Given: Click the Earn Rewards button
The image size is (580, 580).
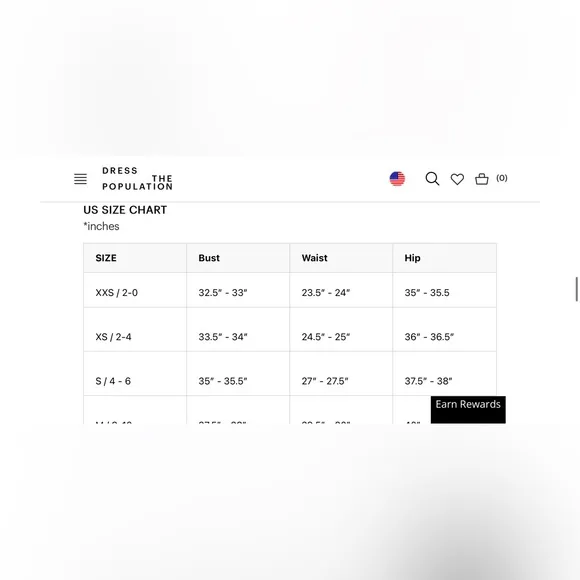Looking at the screenshot, I should pos(468,409).
